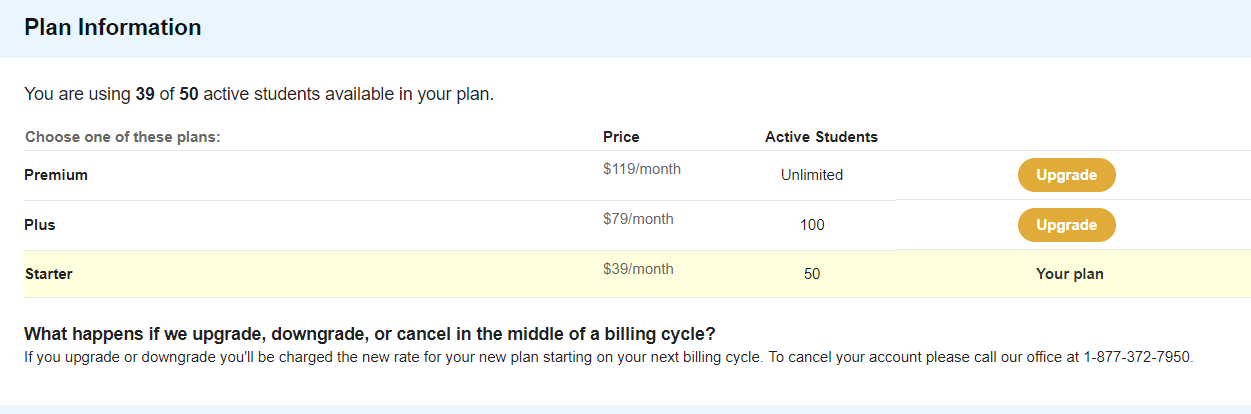Click the "Your plan" label
The height and width of the screenshot is (414, 1251).
1069,273
